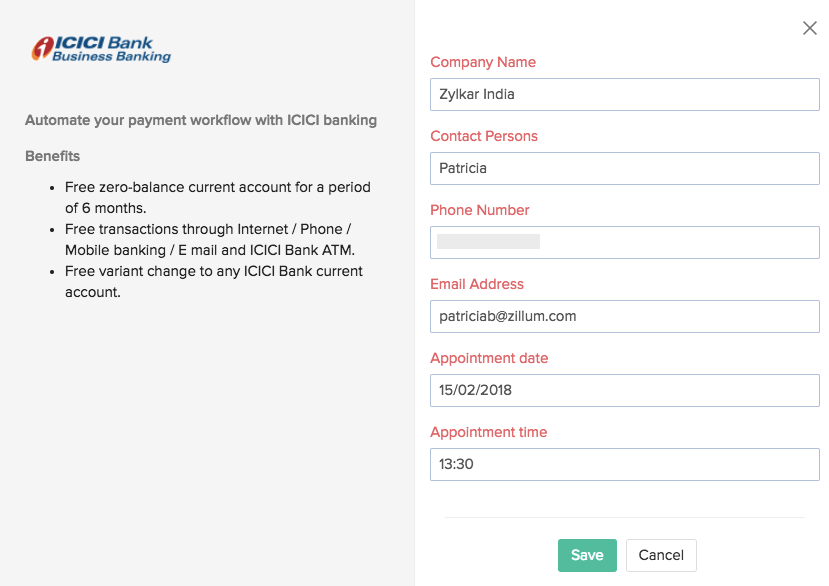Click the zero-balance current account bullet

(x=217, y=197)
